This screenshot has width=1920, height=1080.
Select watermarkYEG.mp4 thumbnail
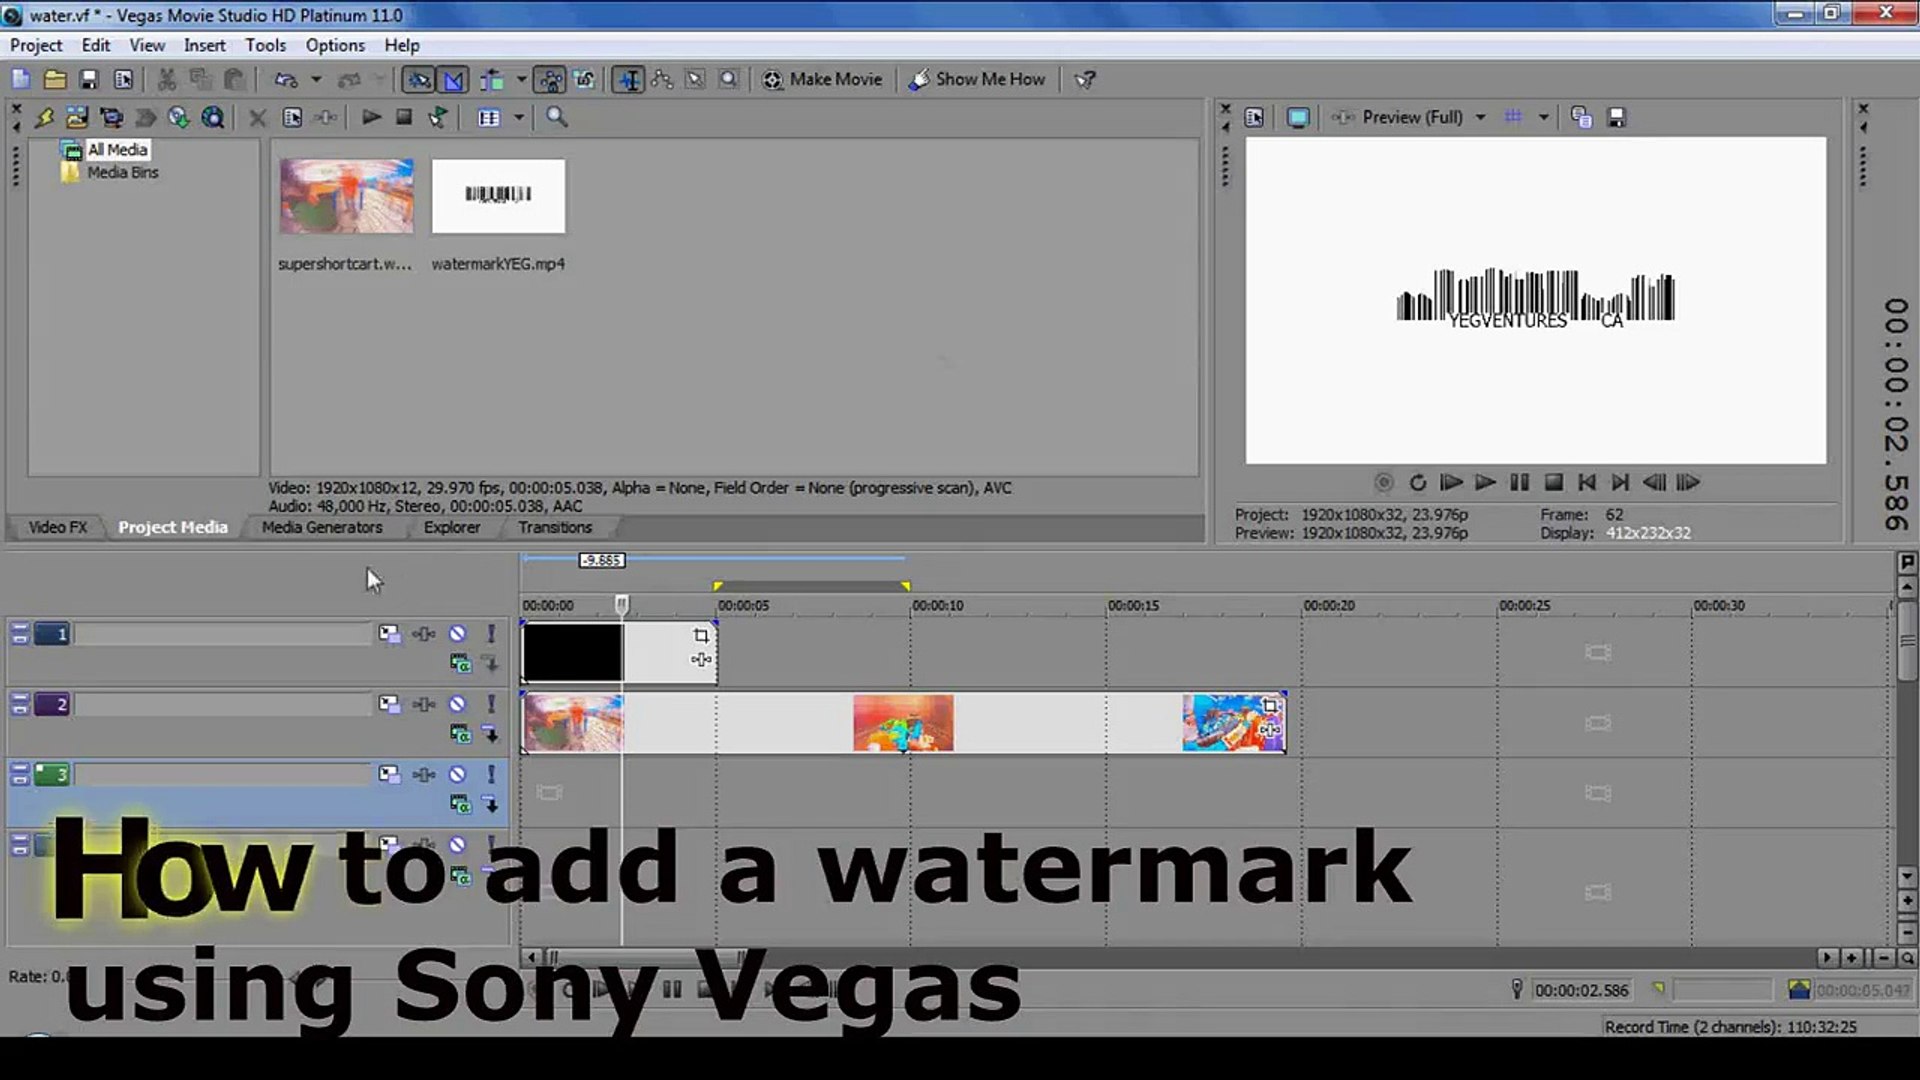(x=498, y=196)
